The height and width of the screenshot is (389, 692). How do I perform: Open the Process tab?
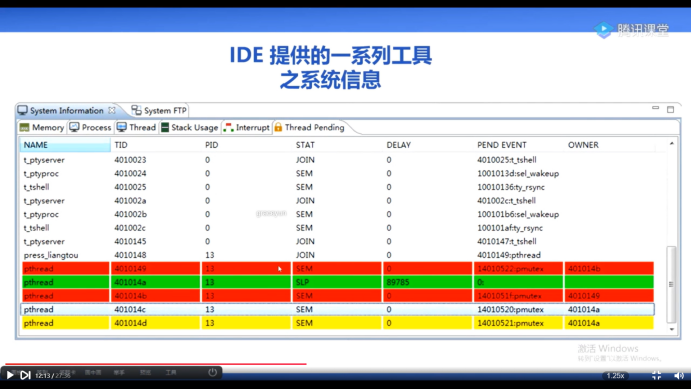(90, 128)
